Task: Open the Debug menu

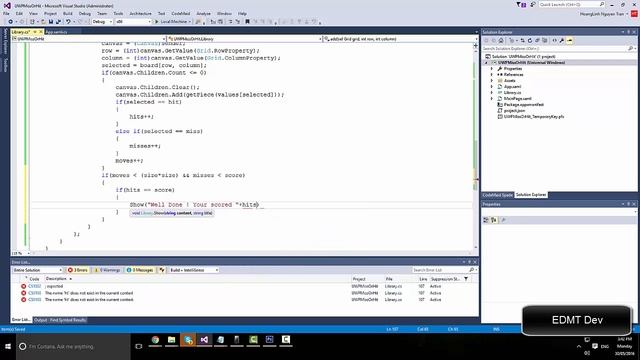Action: point(84,13)
